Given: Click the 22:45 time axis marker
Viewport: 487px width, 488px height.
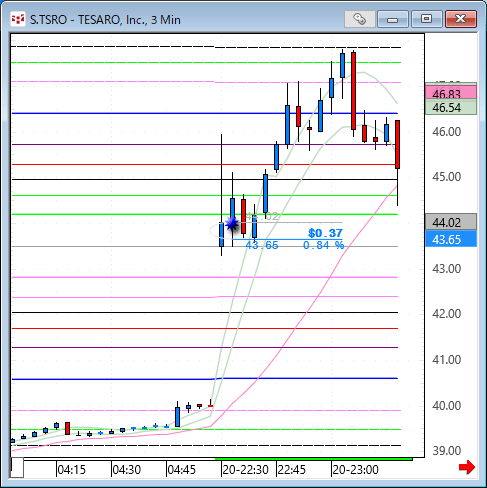Looking at the screenshot, I should 291,469.
